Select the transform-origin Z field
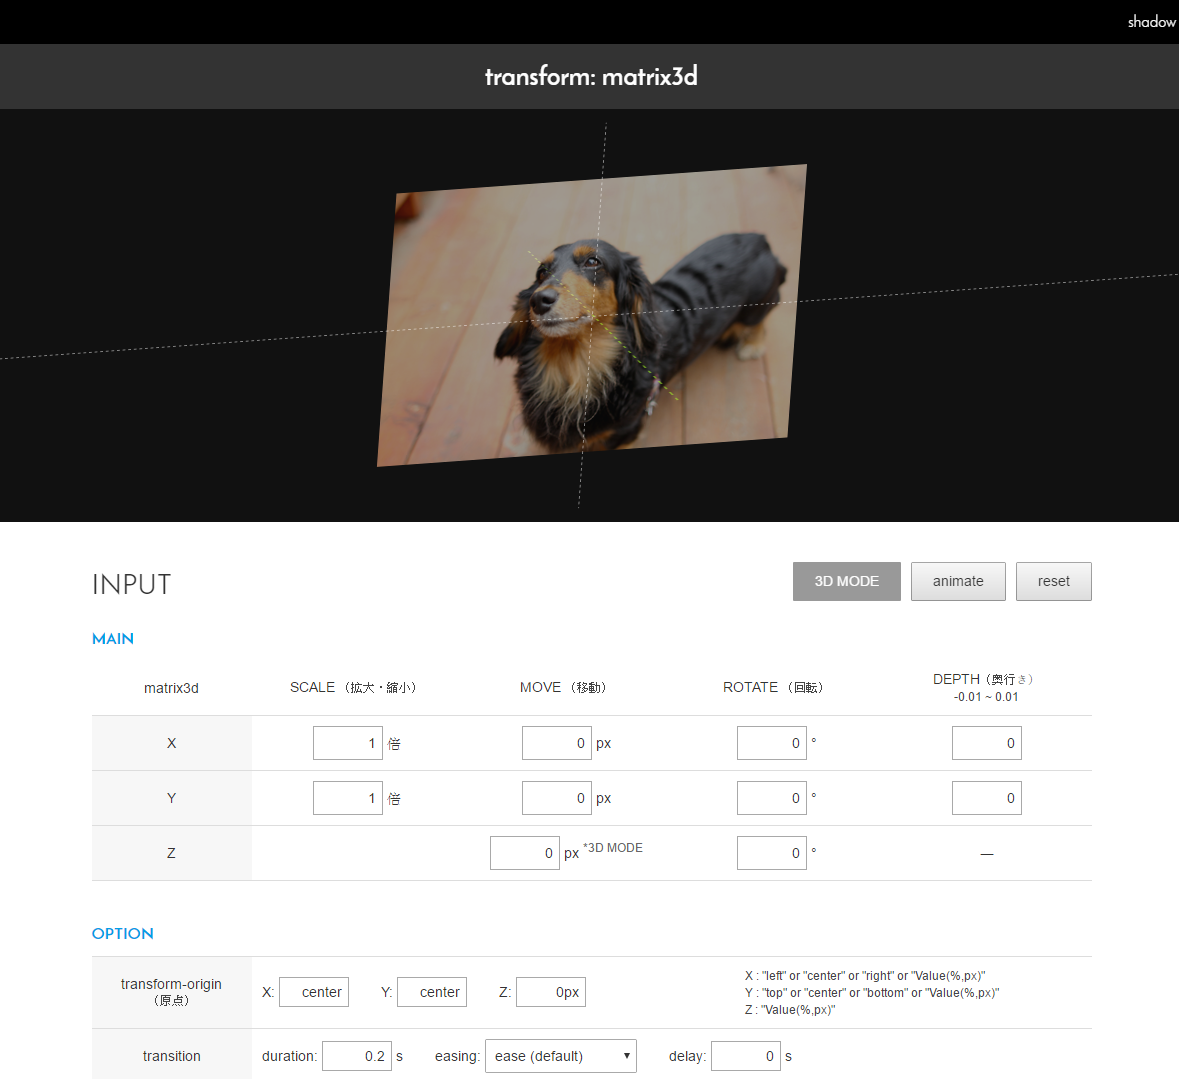 550,992
